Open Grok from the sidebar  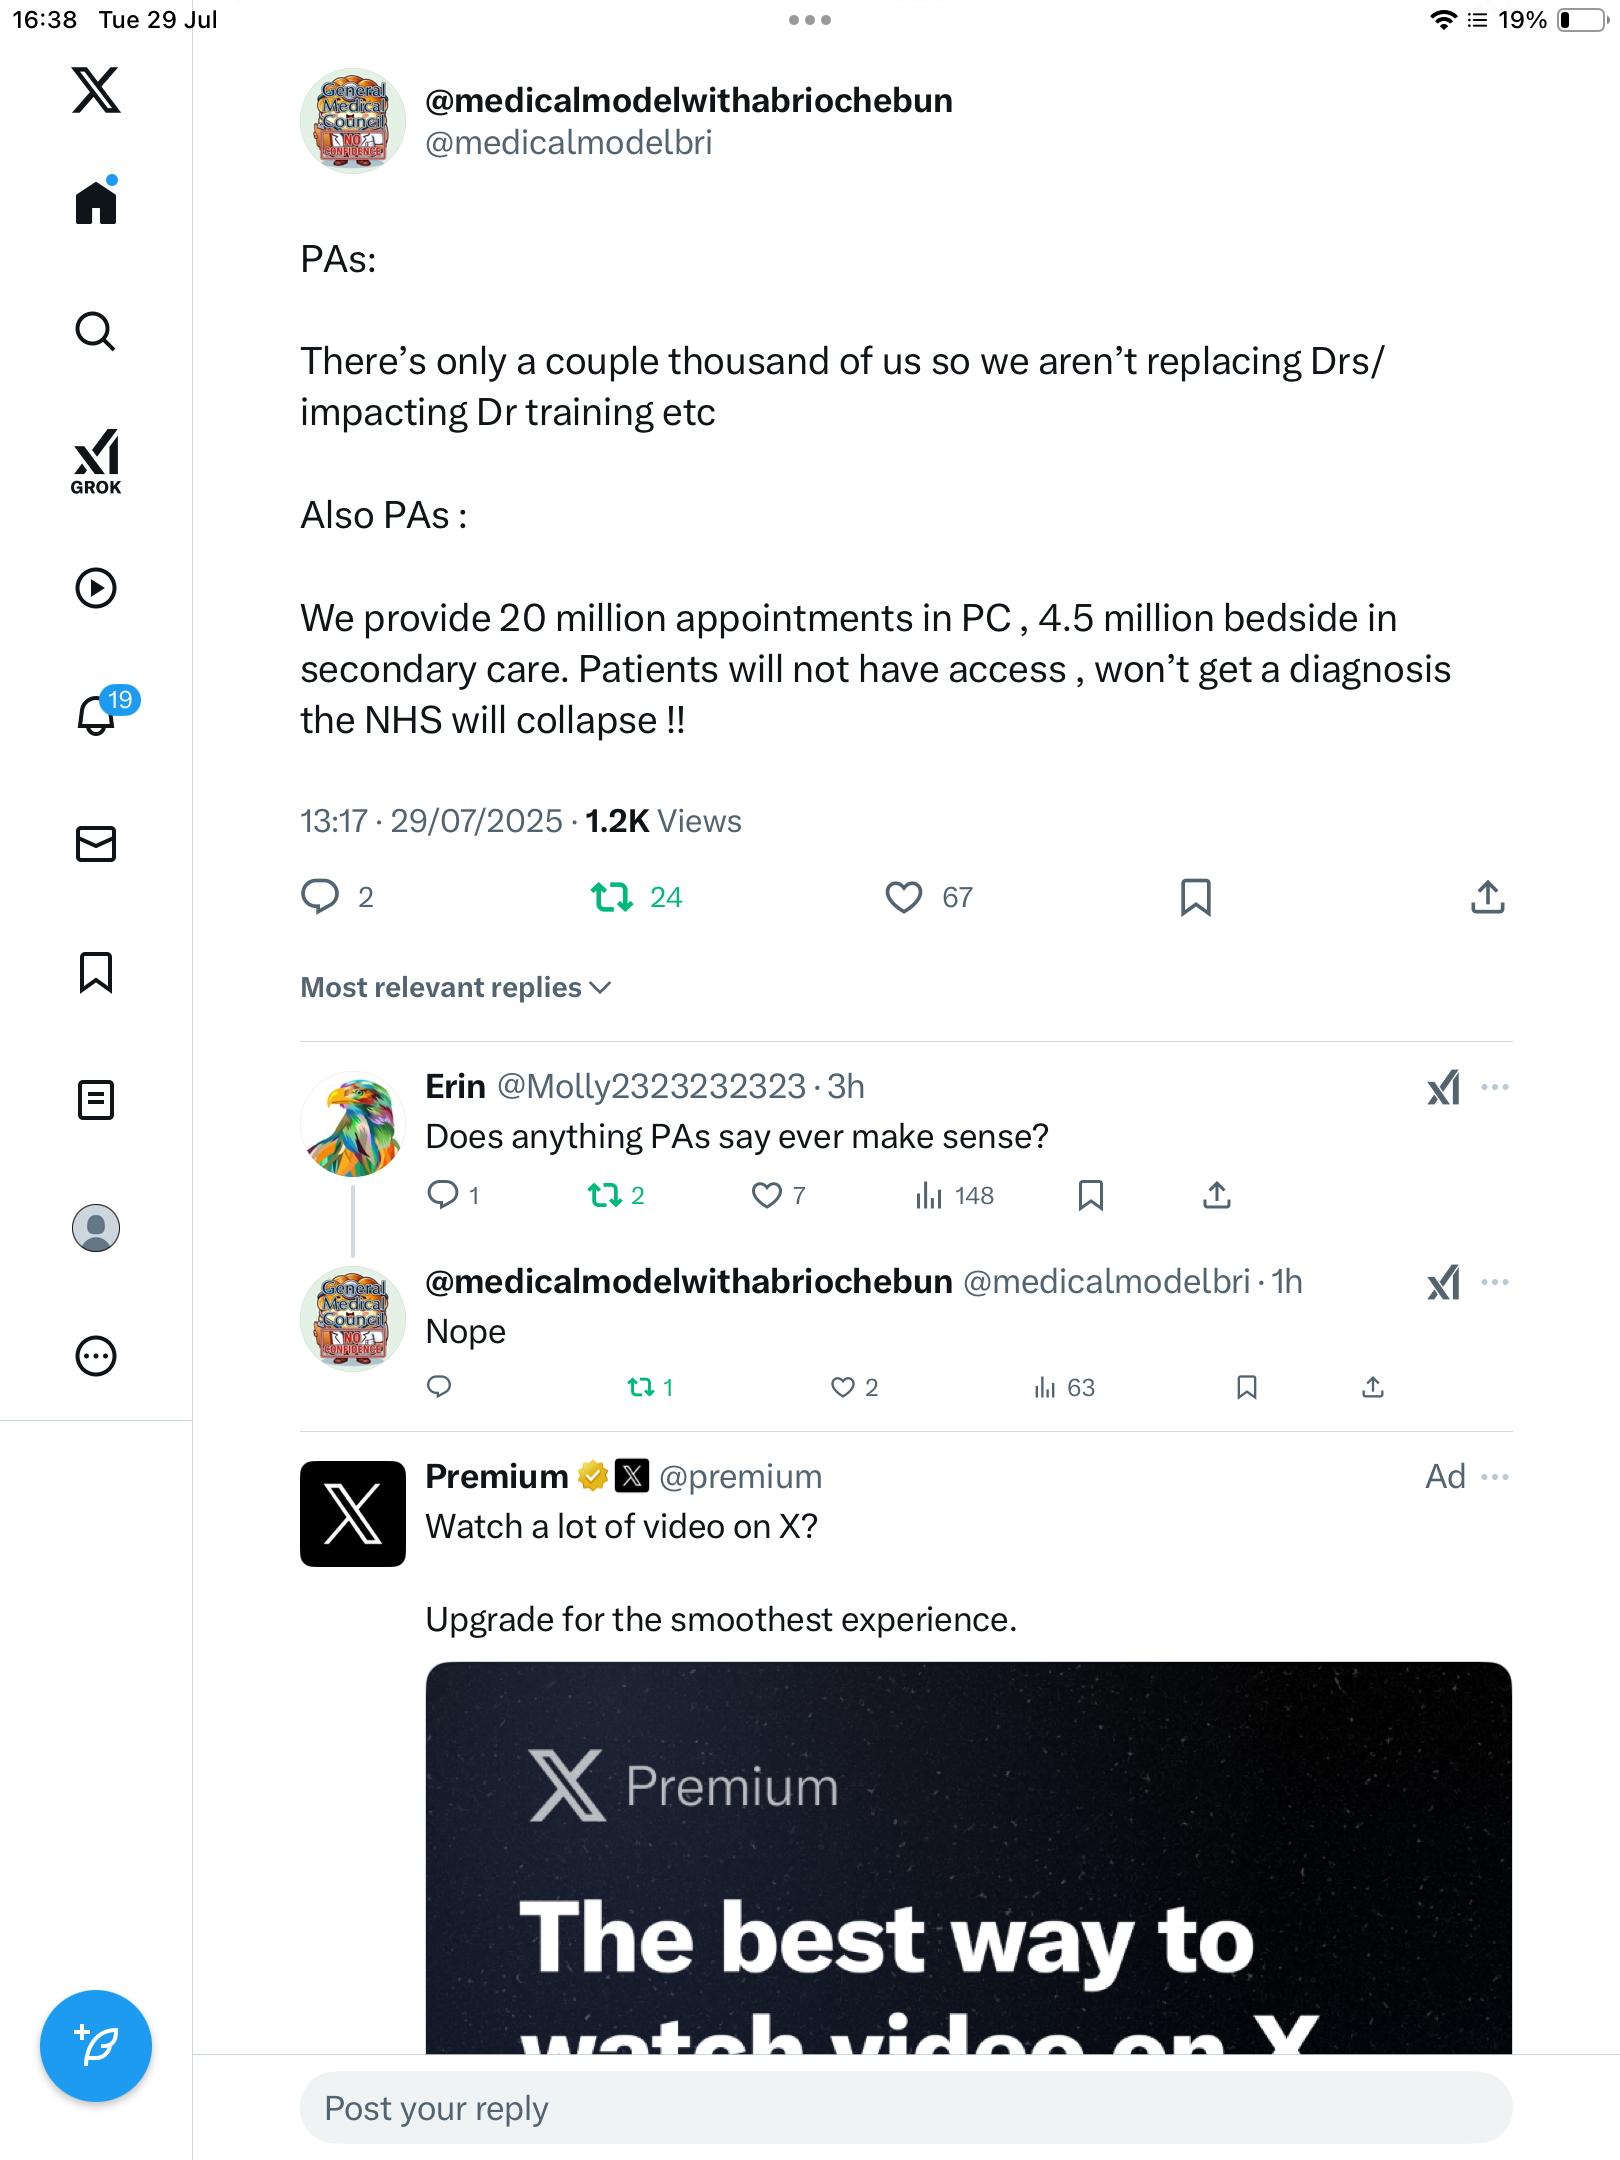point(96,461)
